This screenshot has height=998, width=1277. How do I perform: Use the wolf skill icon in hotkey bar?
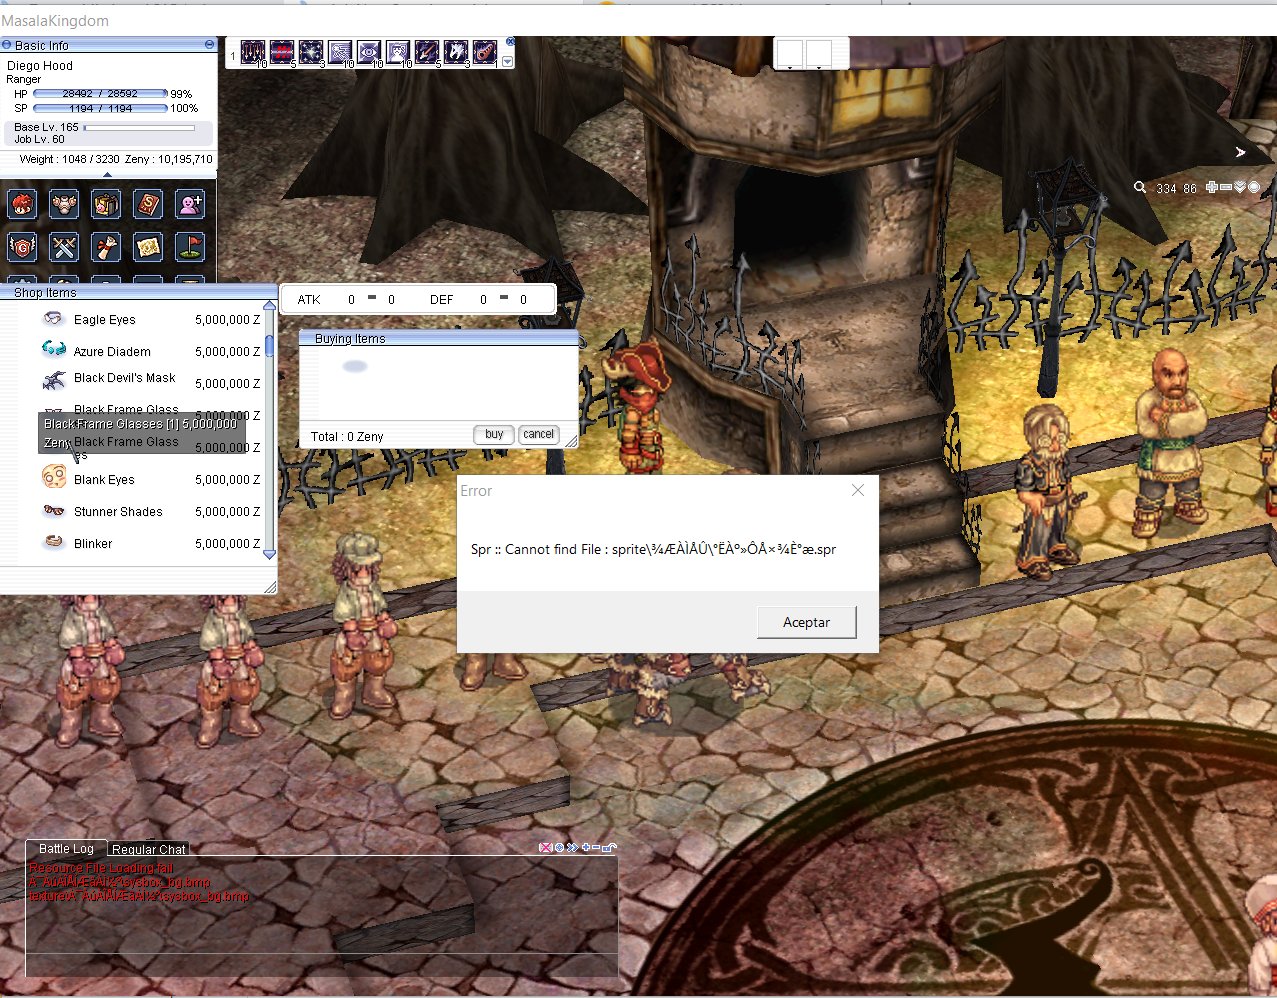click(456, 52)
